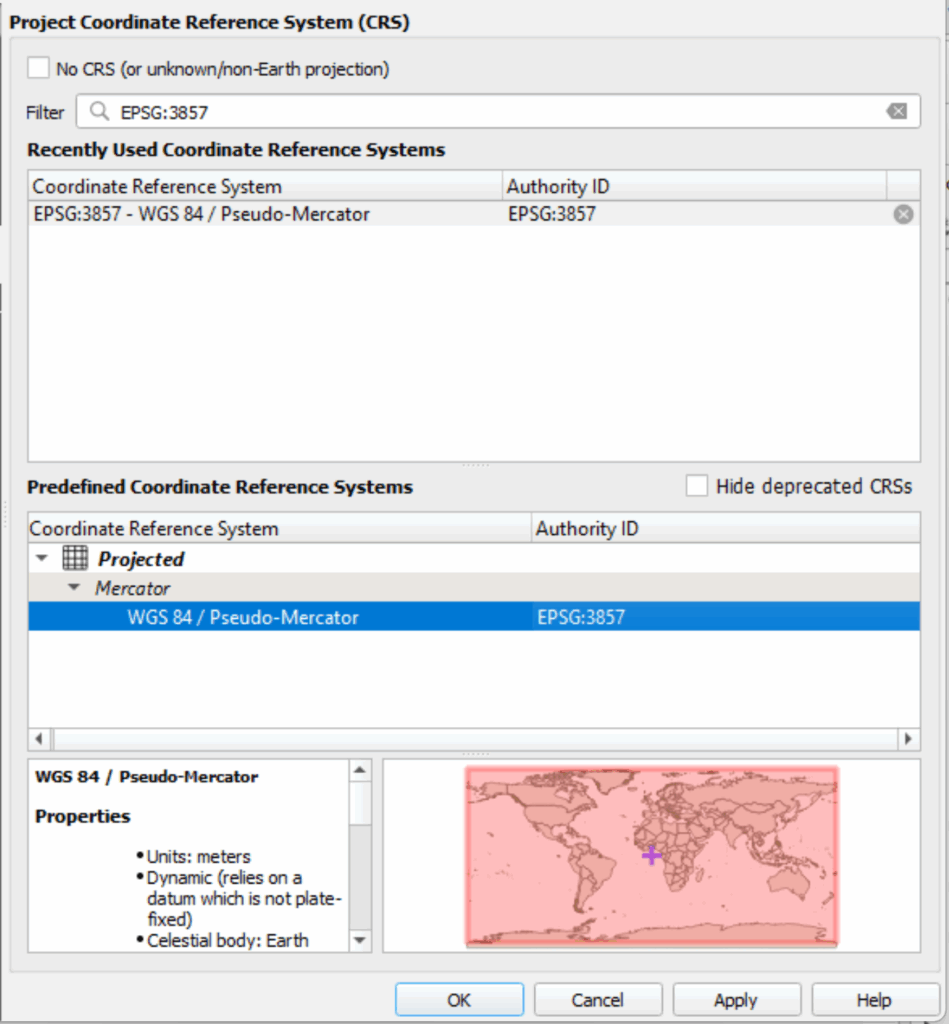Viewport: 949px width, 1024px height.
Task: Toggle Hide deprecated CRSs checkbox
Action: click(x=697, y=486)
